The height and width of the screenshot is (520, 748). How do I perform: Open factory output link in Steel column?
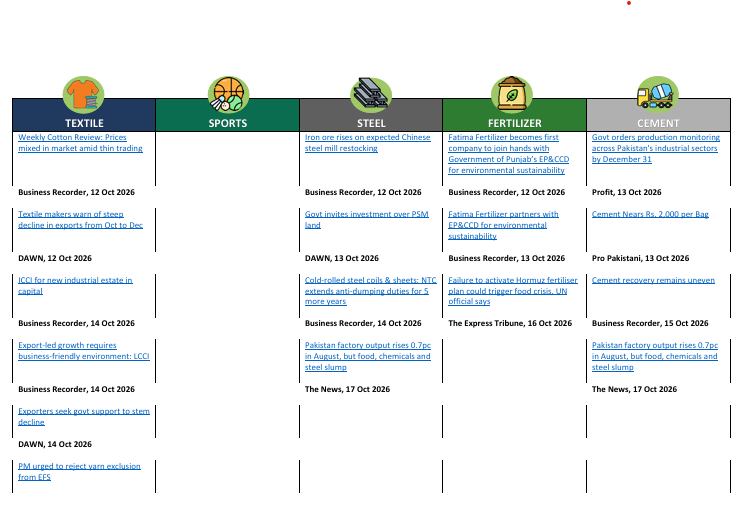[x=367, y=356]
